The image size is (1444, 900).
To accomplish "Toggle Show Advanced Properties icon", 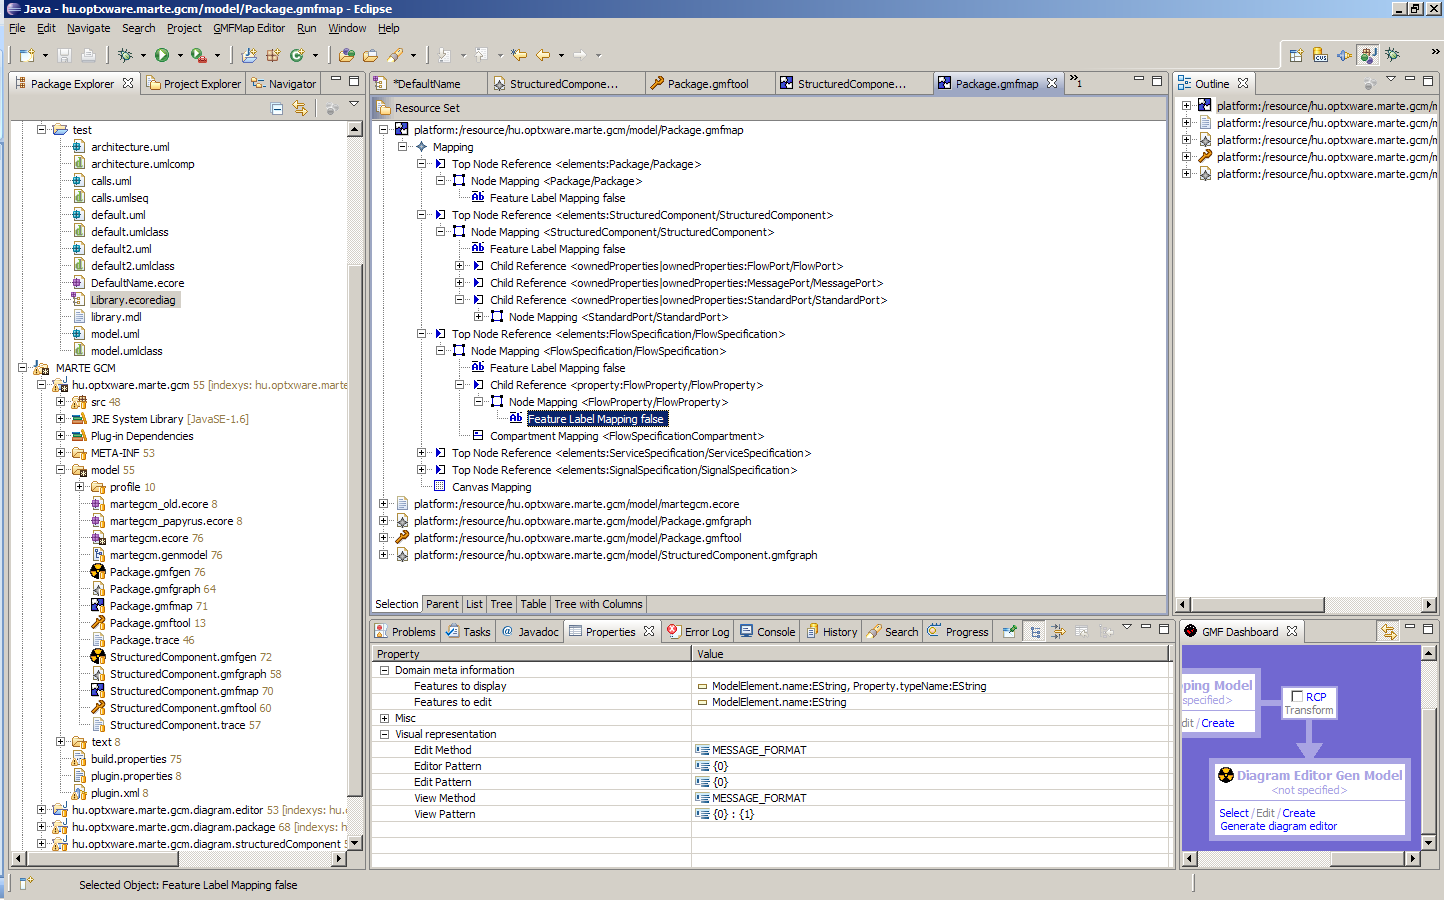I will [x=1058, y=631].
